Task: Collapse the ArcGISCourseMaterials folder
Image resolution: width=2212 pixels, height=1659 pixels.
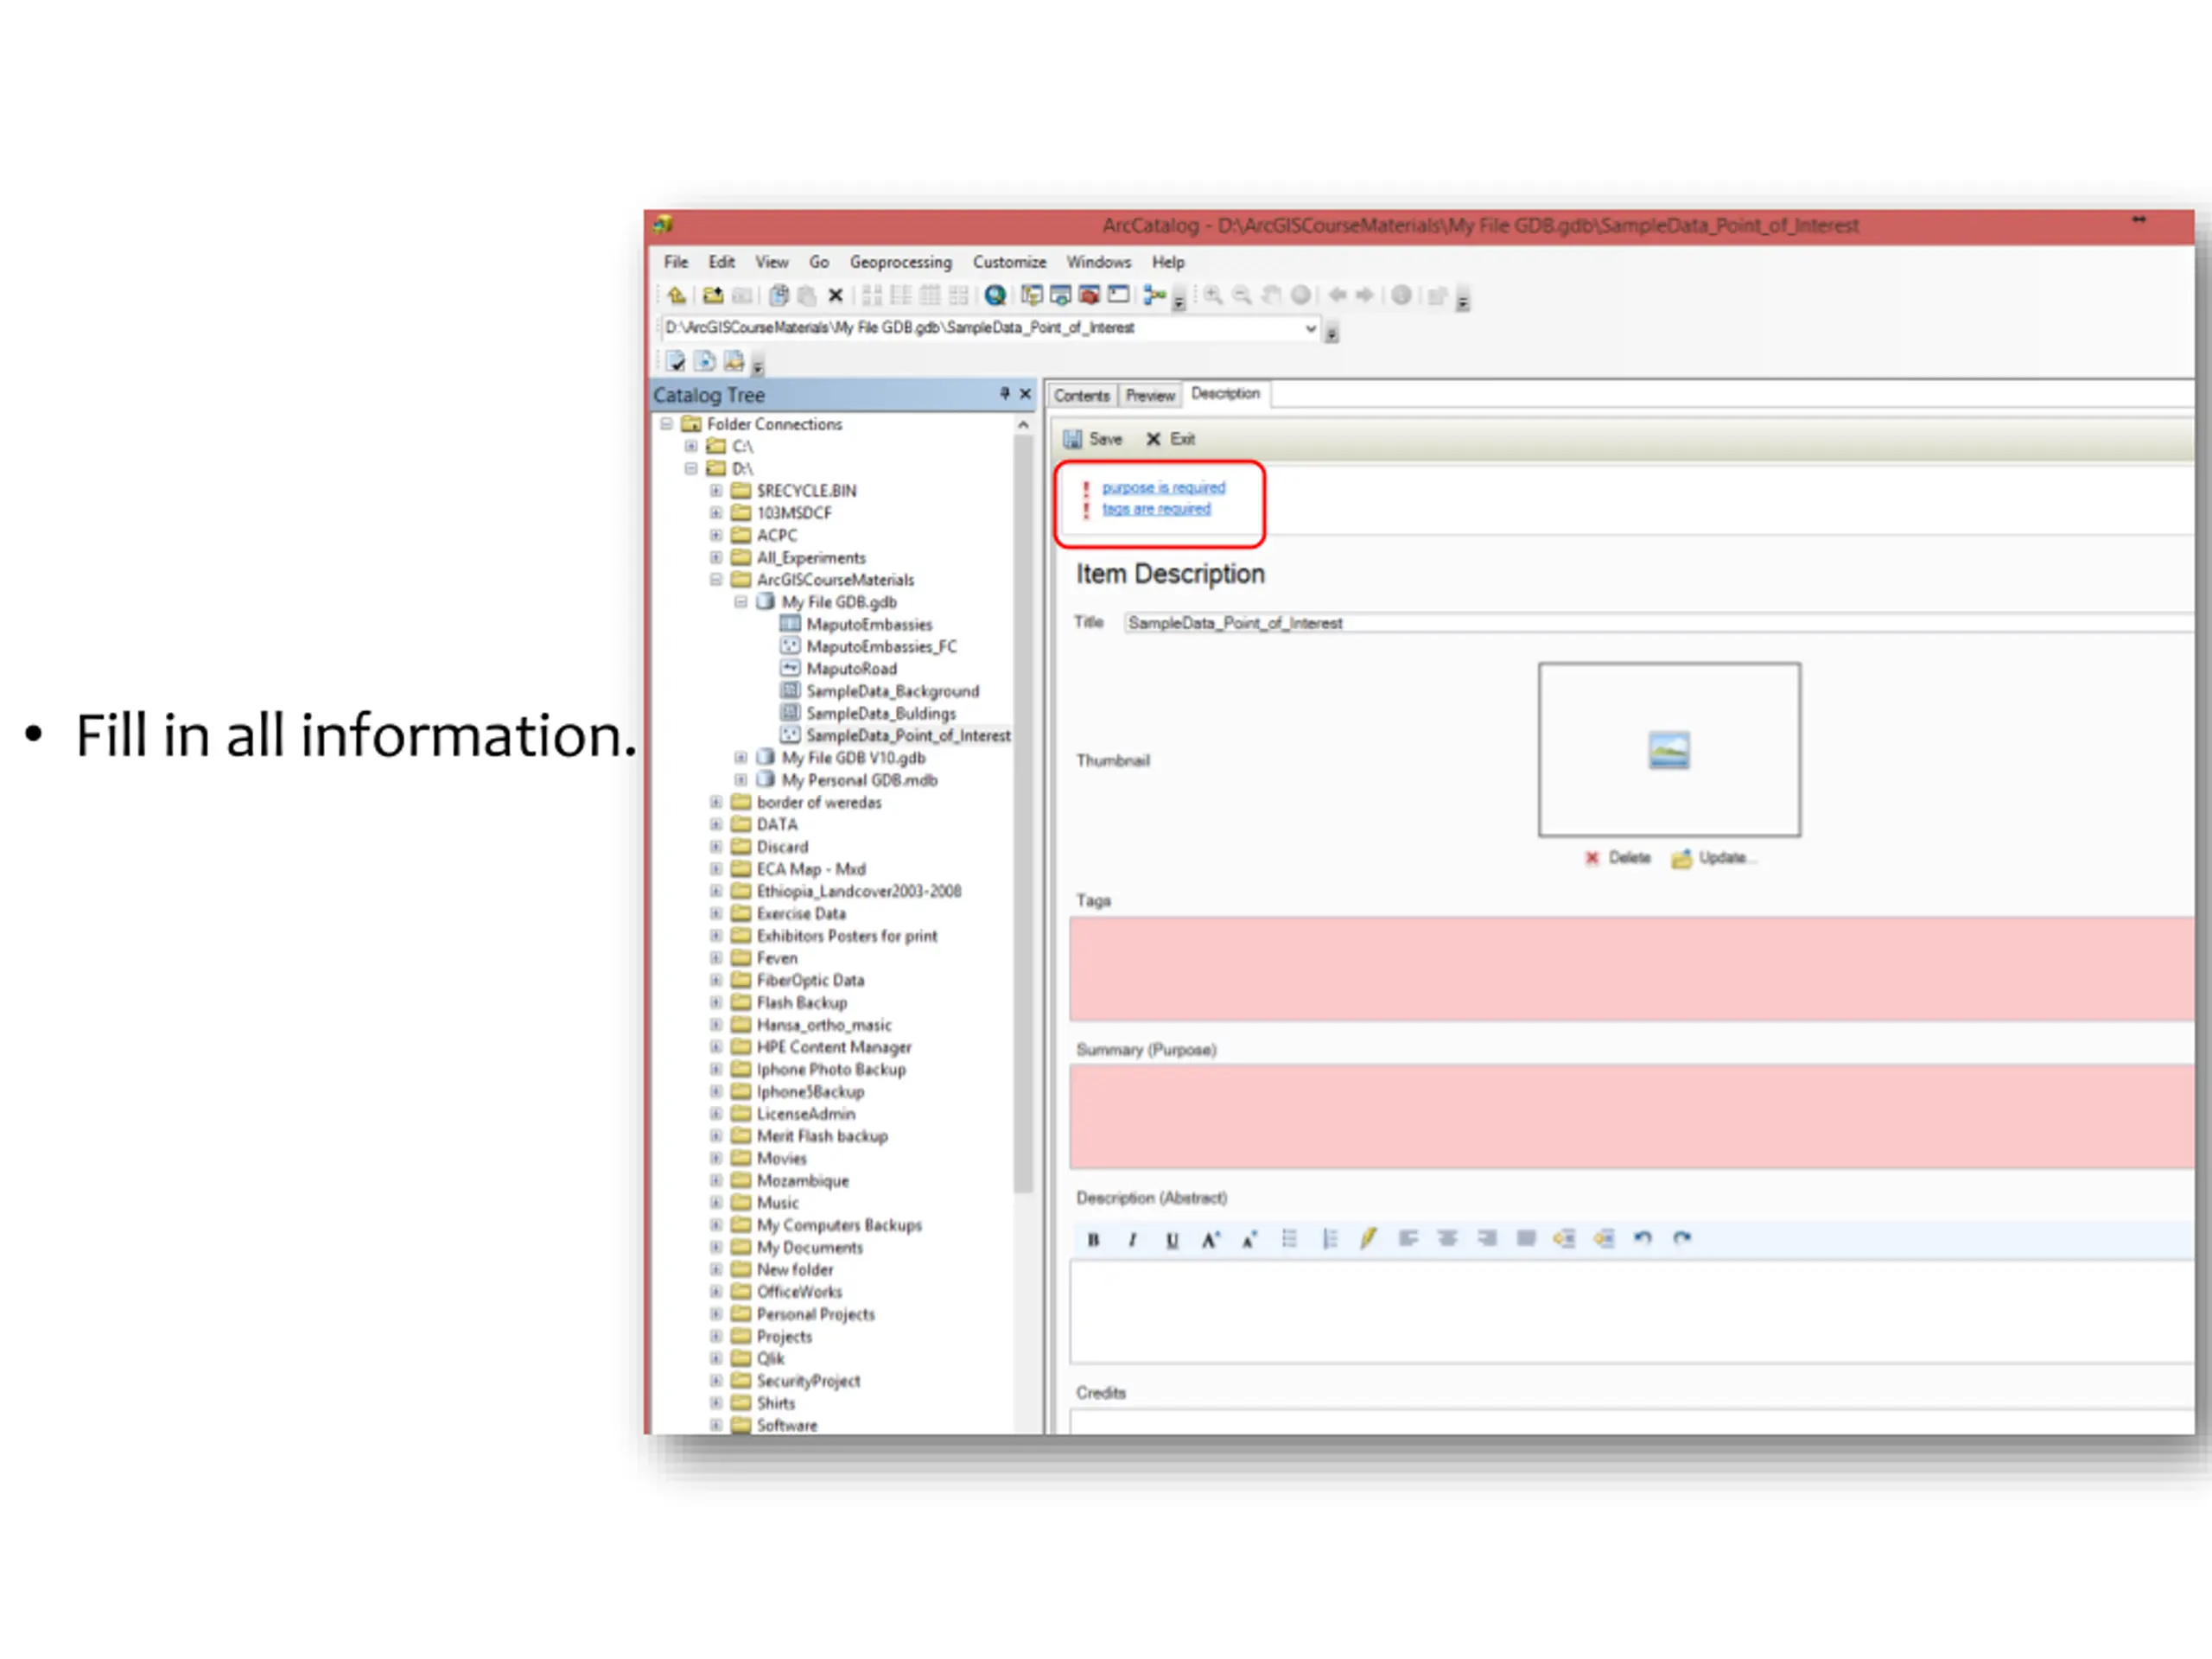Action: tap(716, 580)
